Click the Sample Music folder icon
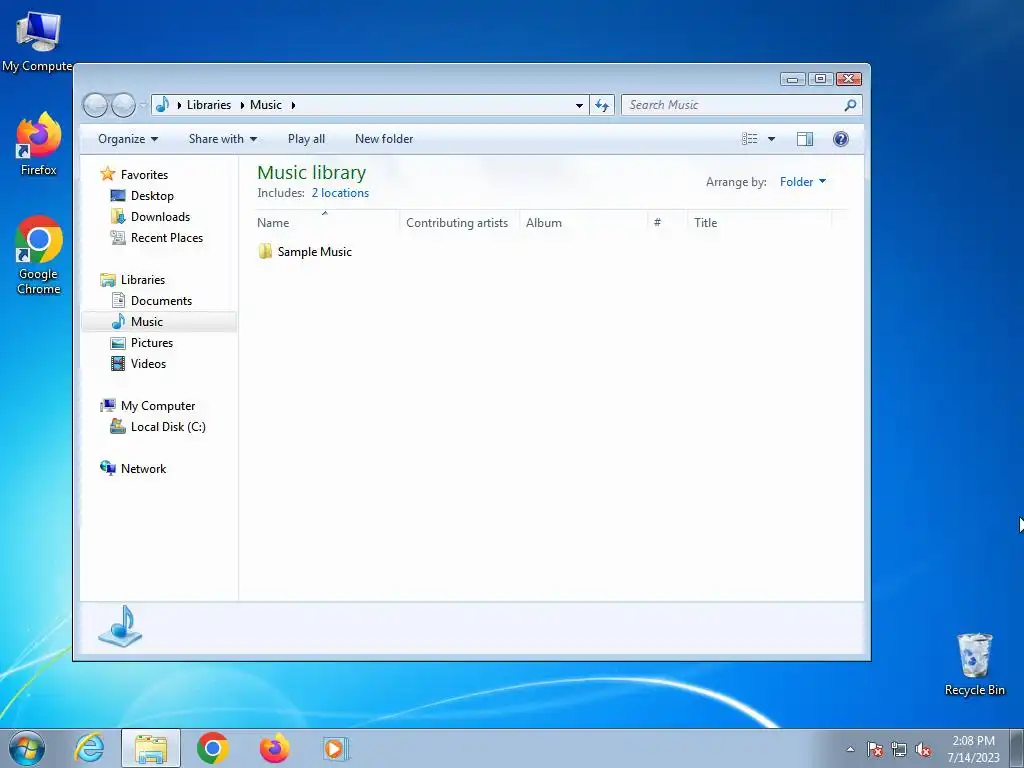This screenshot has width=1024, height=768. pyautogui.click(x=265, y=251)
